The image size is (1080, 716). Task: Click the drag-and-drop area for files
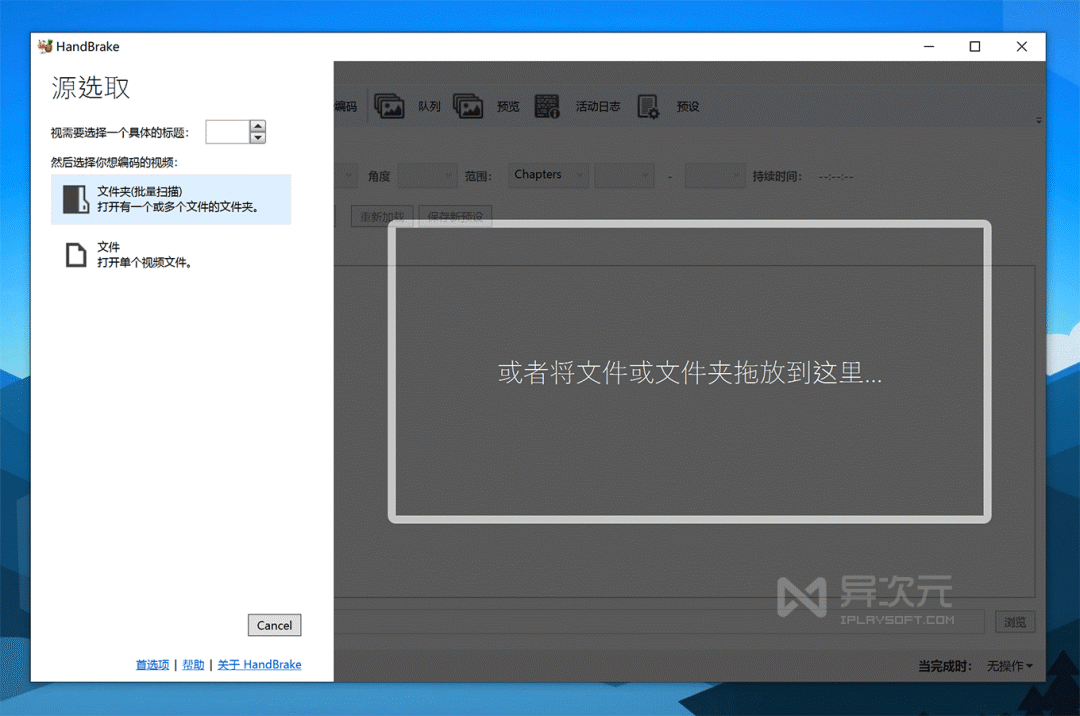(x=689, y=374)
